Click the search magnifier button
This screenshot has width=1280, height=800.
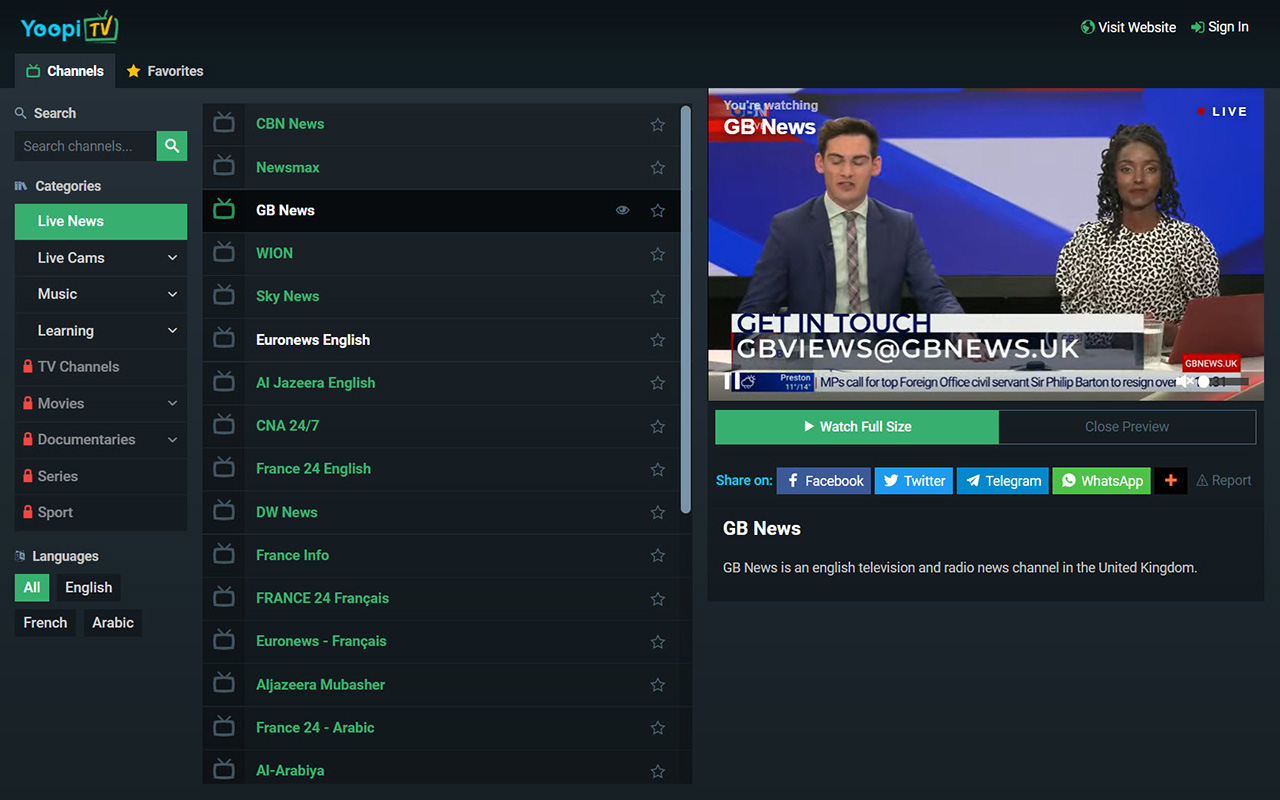click(172, 146)
